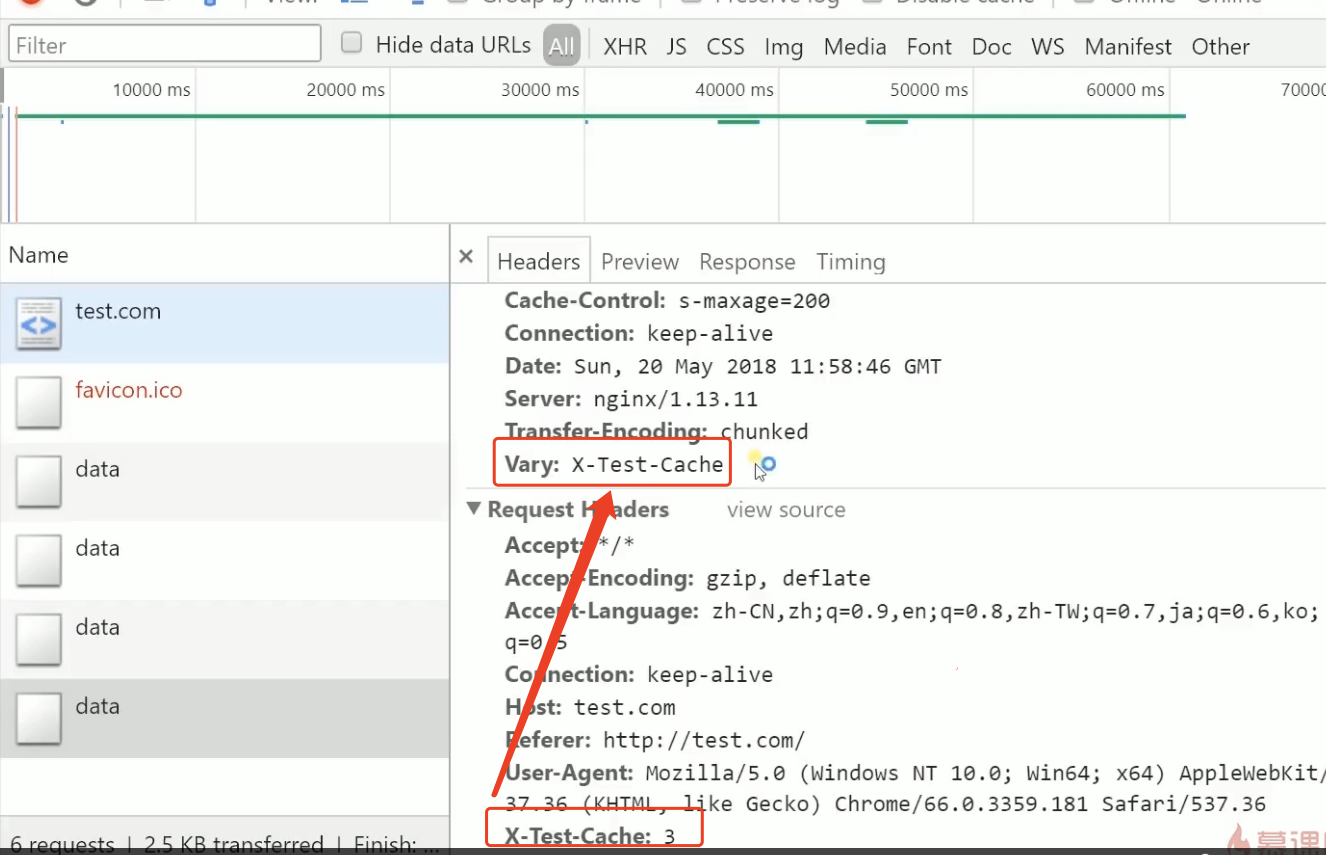
Task: Filter by Other type
Action: click(1220, 47)
